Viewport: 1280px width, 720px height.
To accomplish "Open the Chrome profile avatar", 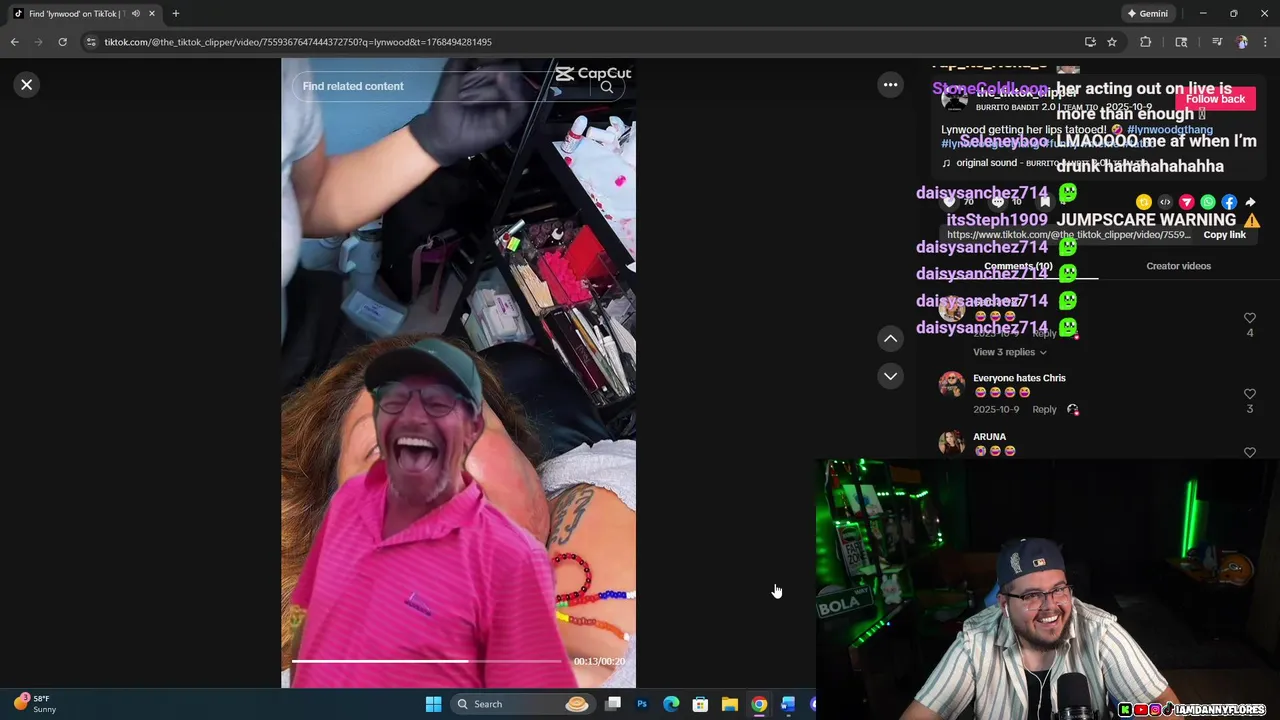I will 1242,42.
